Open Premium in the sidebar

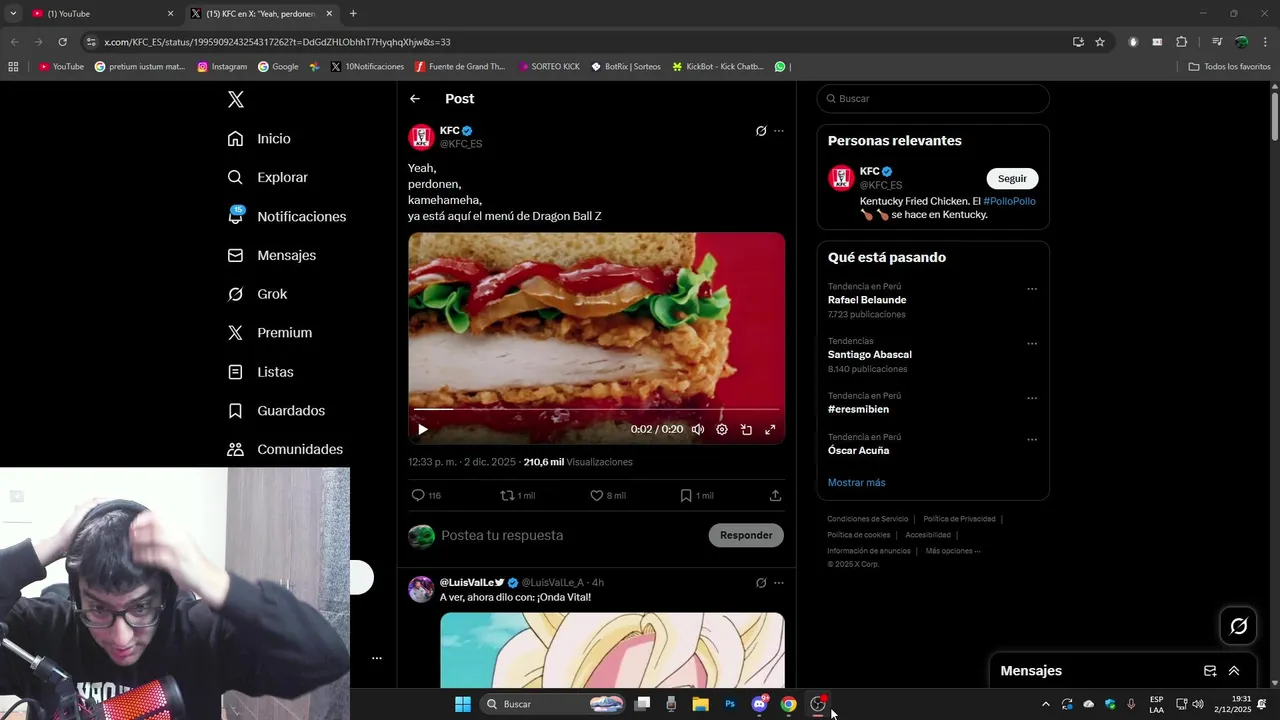coord(269,333)
